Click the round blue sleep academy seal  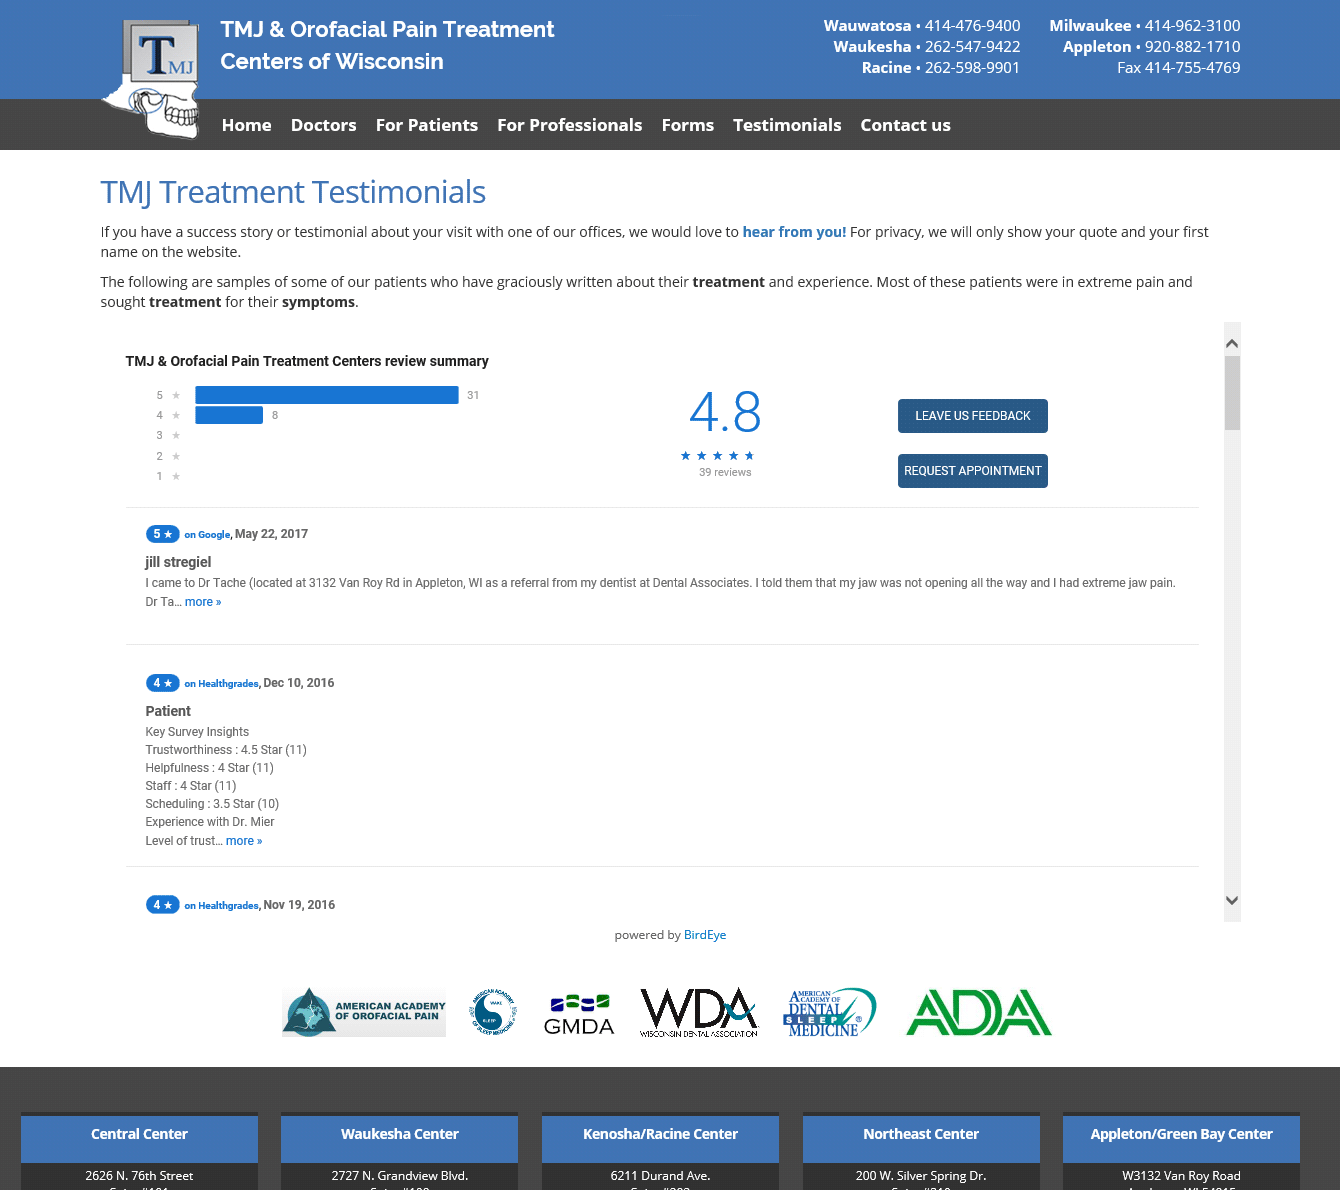pos(493,1012)
